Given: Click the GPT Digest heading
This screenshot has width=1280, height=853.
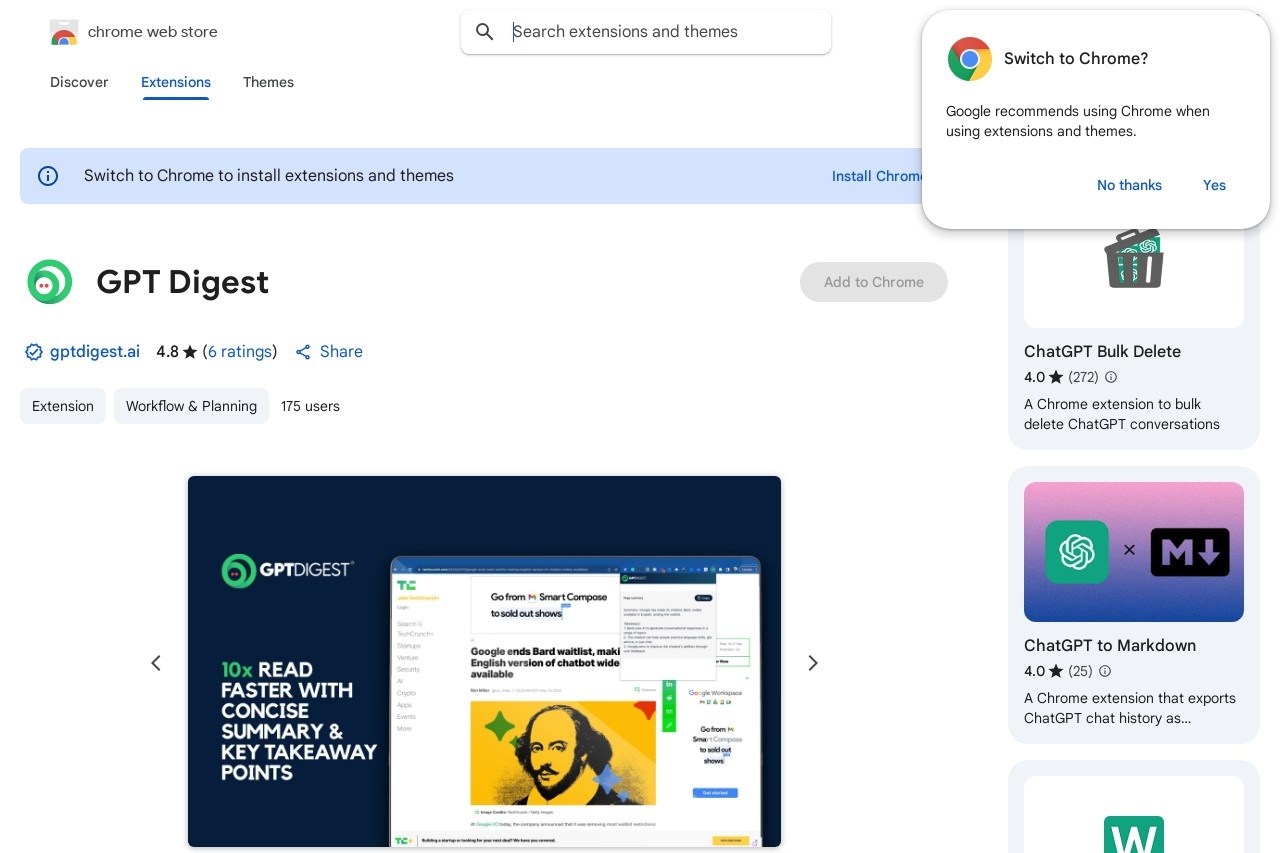Looking at the screenshot, I should 182,282.
